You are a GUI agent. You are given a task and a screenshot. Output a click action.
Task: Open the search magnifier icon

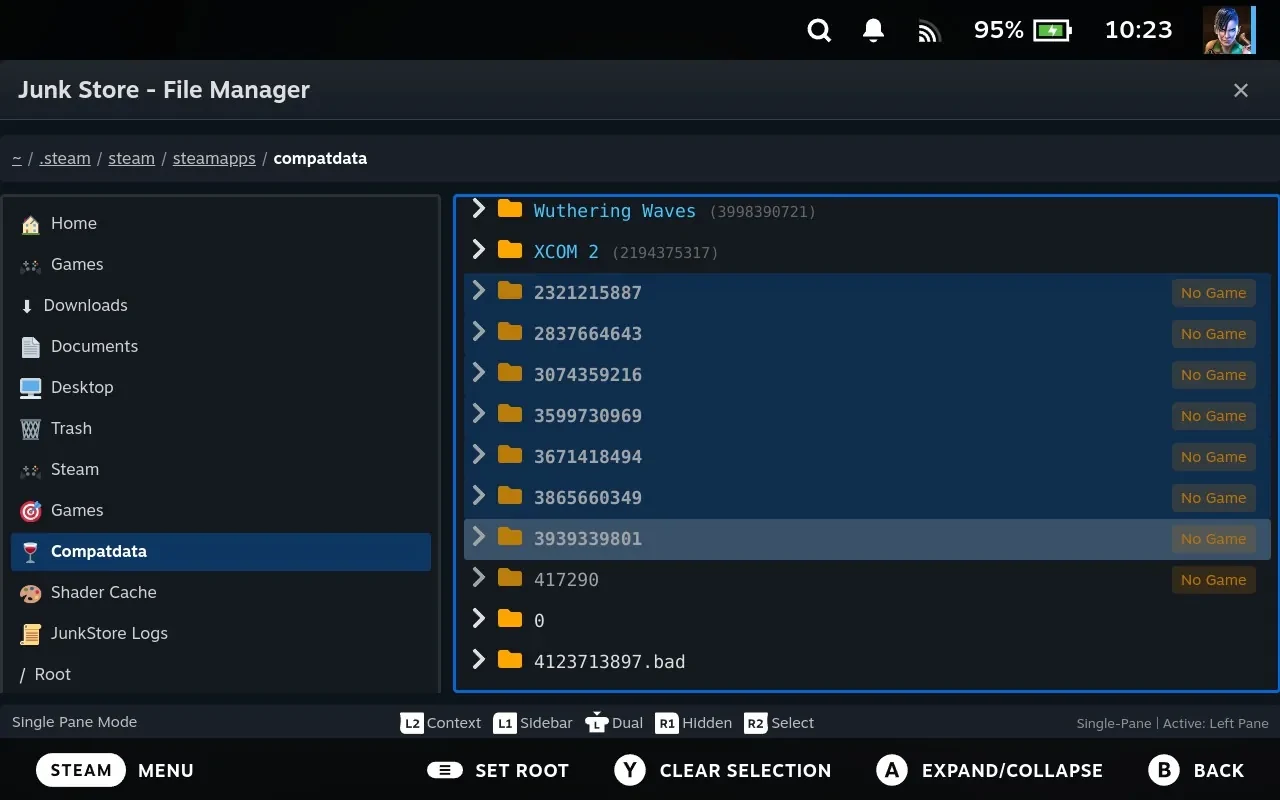tap(819, 31)
